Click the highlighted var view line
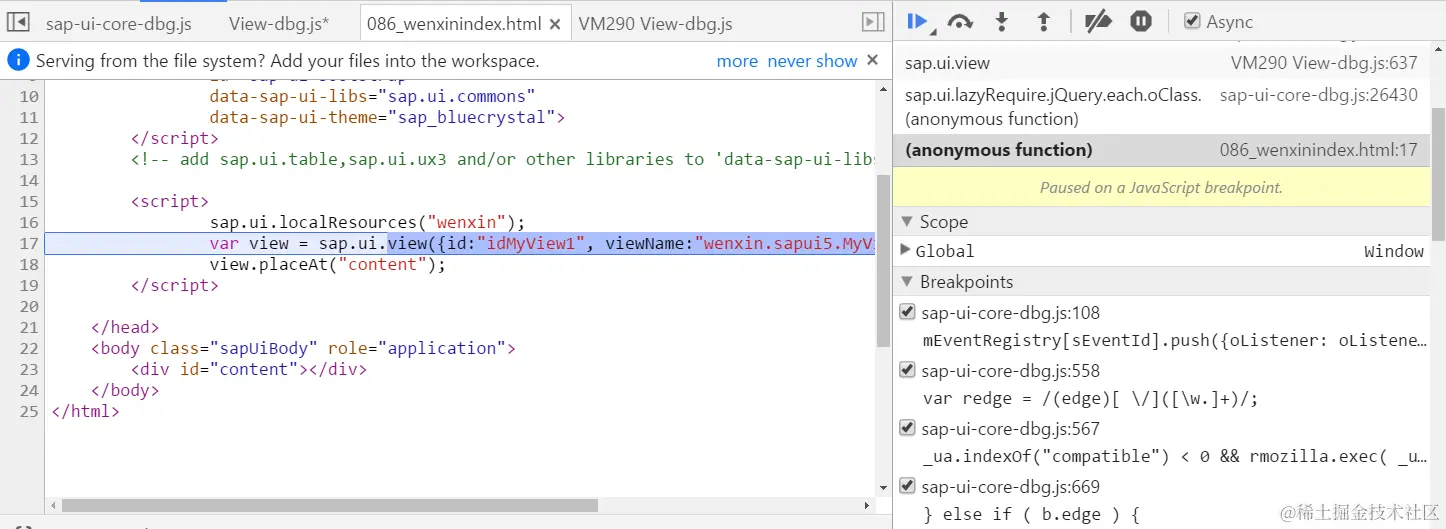The height and width of the screenshot is (529, 1446). pos(460,243)
